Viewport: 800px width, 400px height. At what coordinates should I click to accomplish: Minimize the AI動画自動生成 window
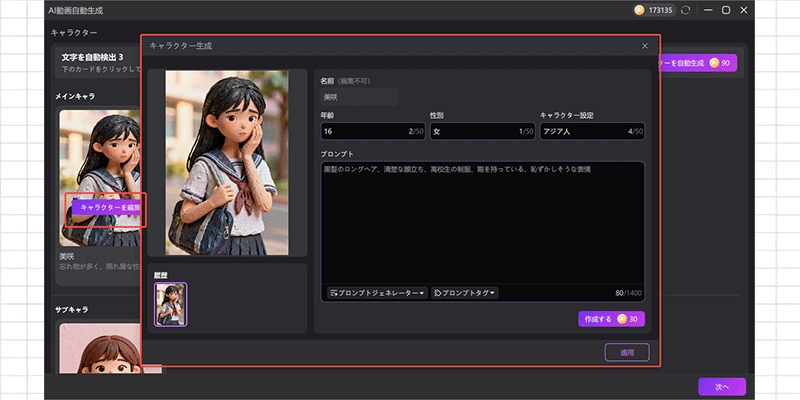708,10
